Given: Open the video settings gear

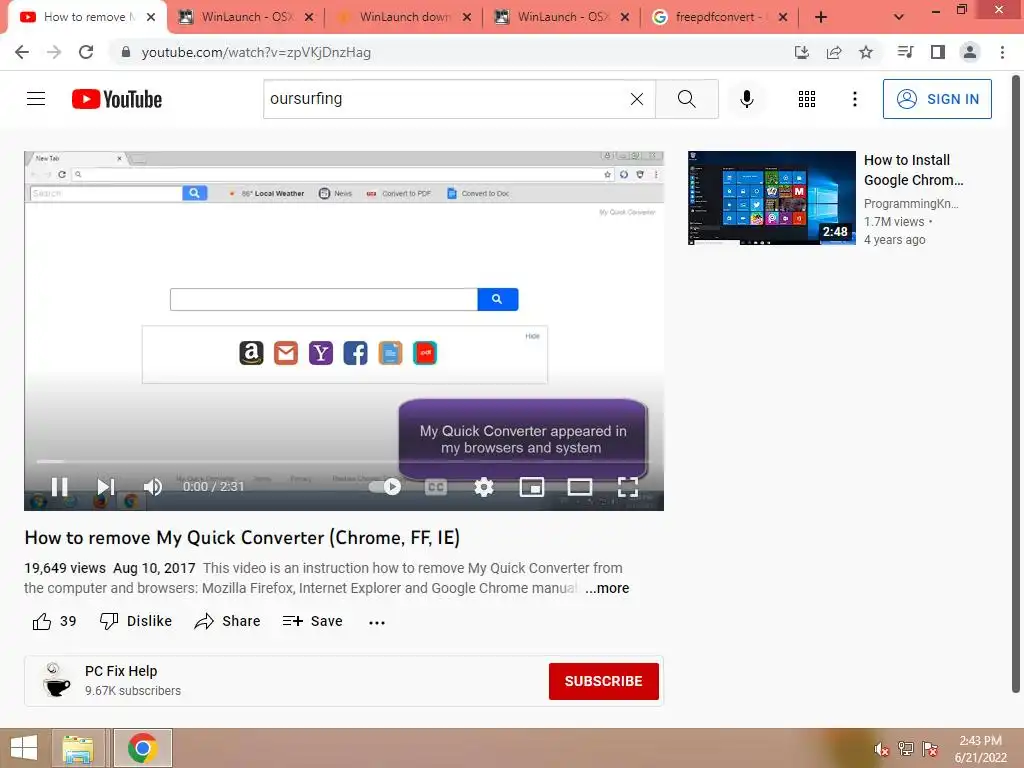Looking at the screenshot, I should point(484,487).
